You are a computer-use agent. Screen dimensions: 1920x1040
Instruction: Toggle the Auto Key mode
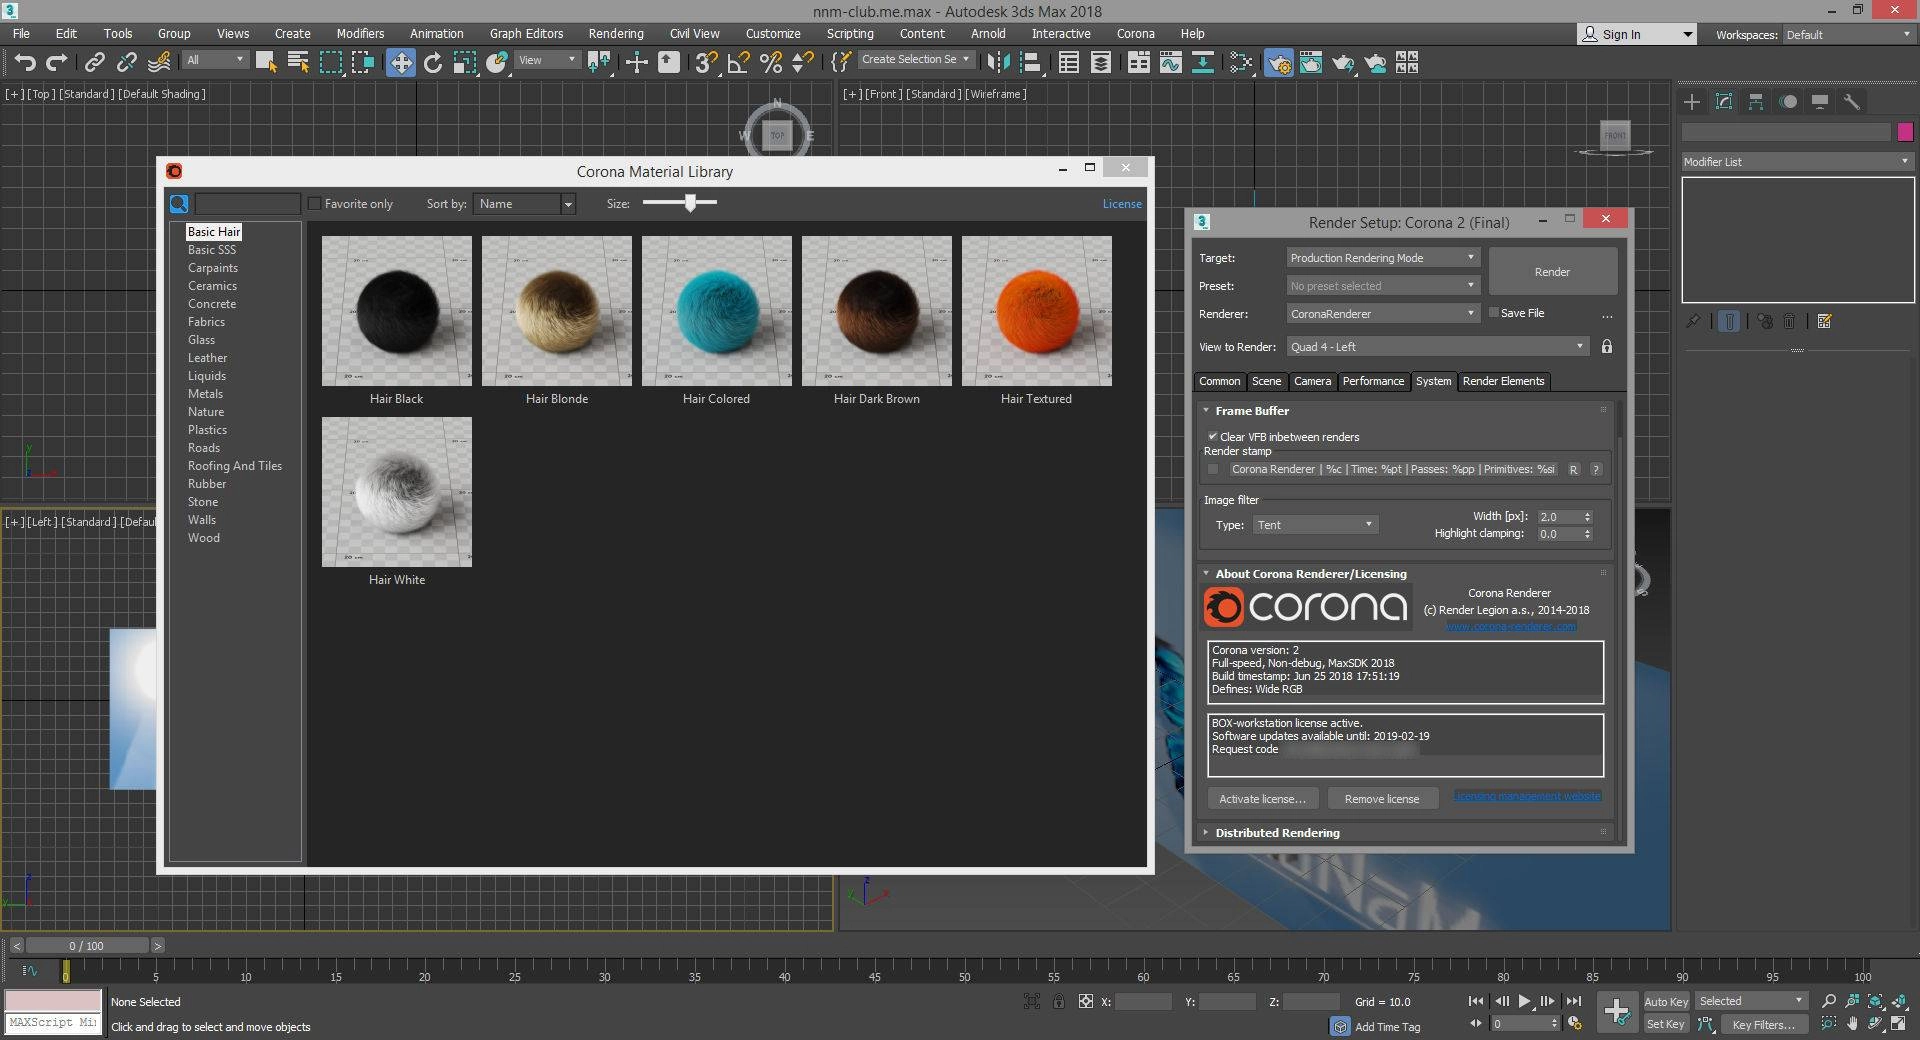[x=1666, y=1001]
